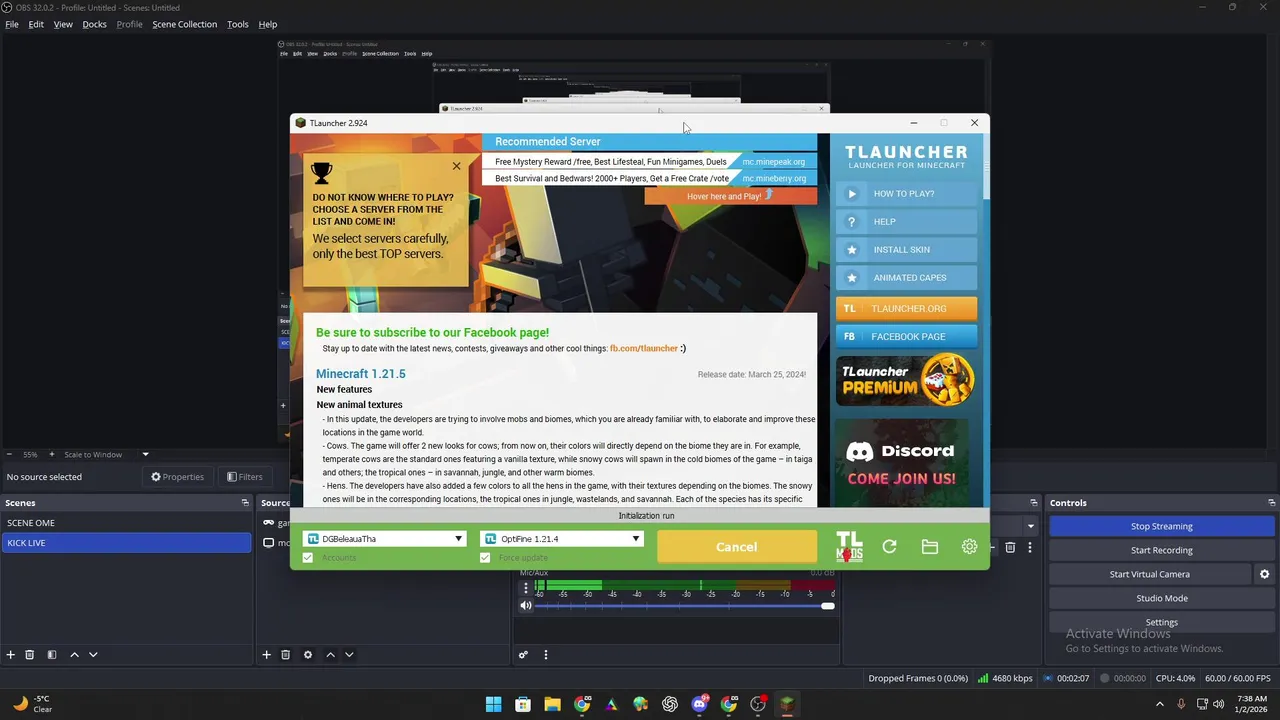This screenshot has height=720, width=1280.
Task: Click Start Virtual Camera button
Action: [x=1150, y=574]
